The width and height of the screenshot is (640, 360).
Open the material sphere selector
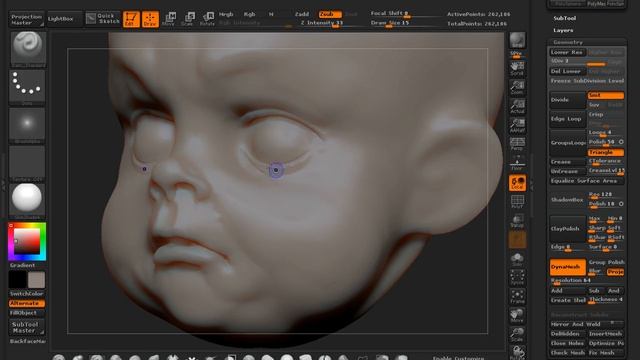[27, 200]
